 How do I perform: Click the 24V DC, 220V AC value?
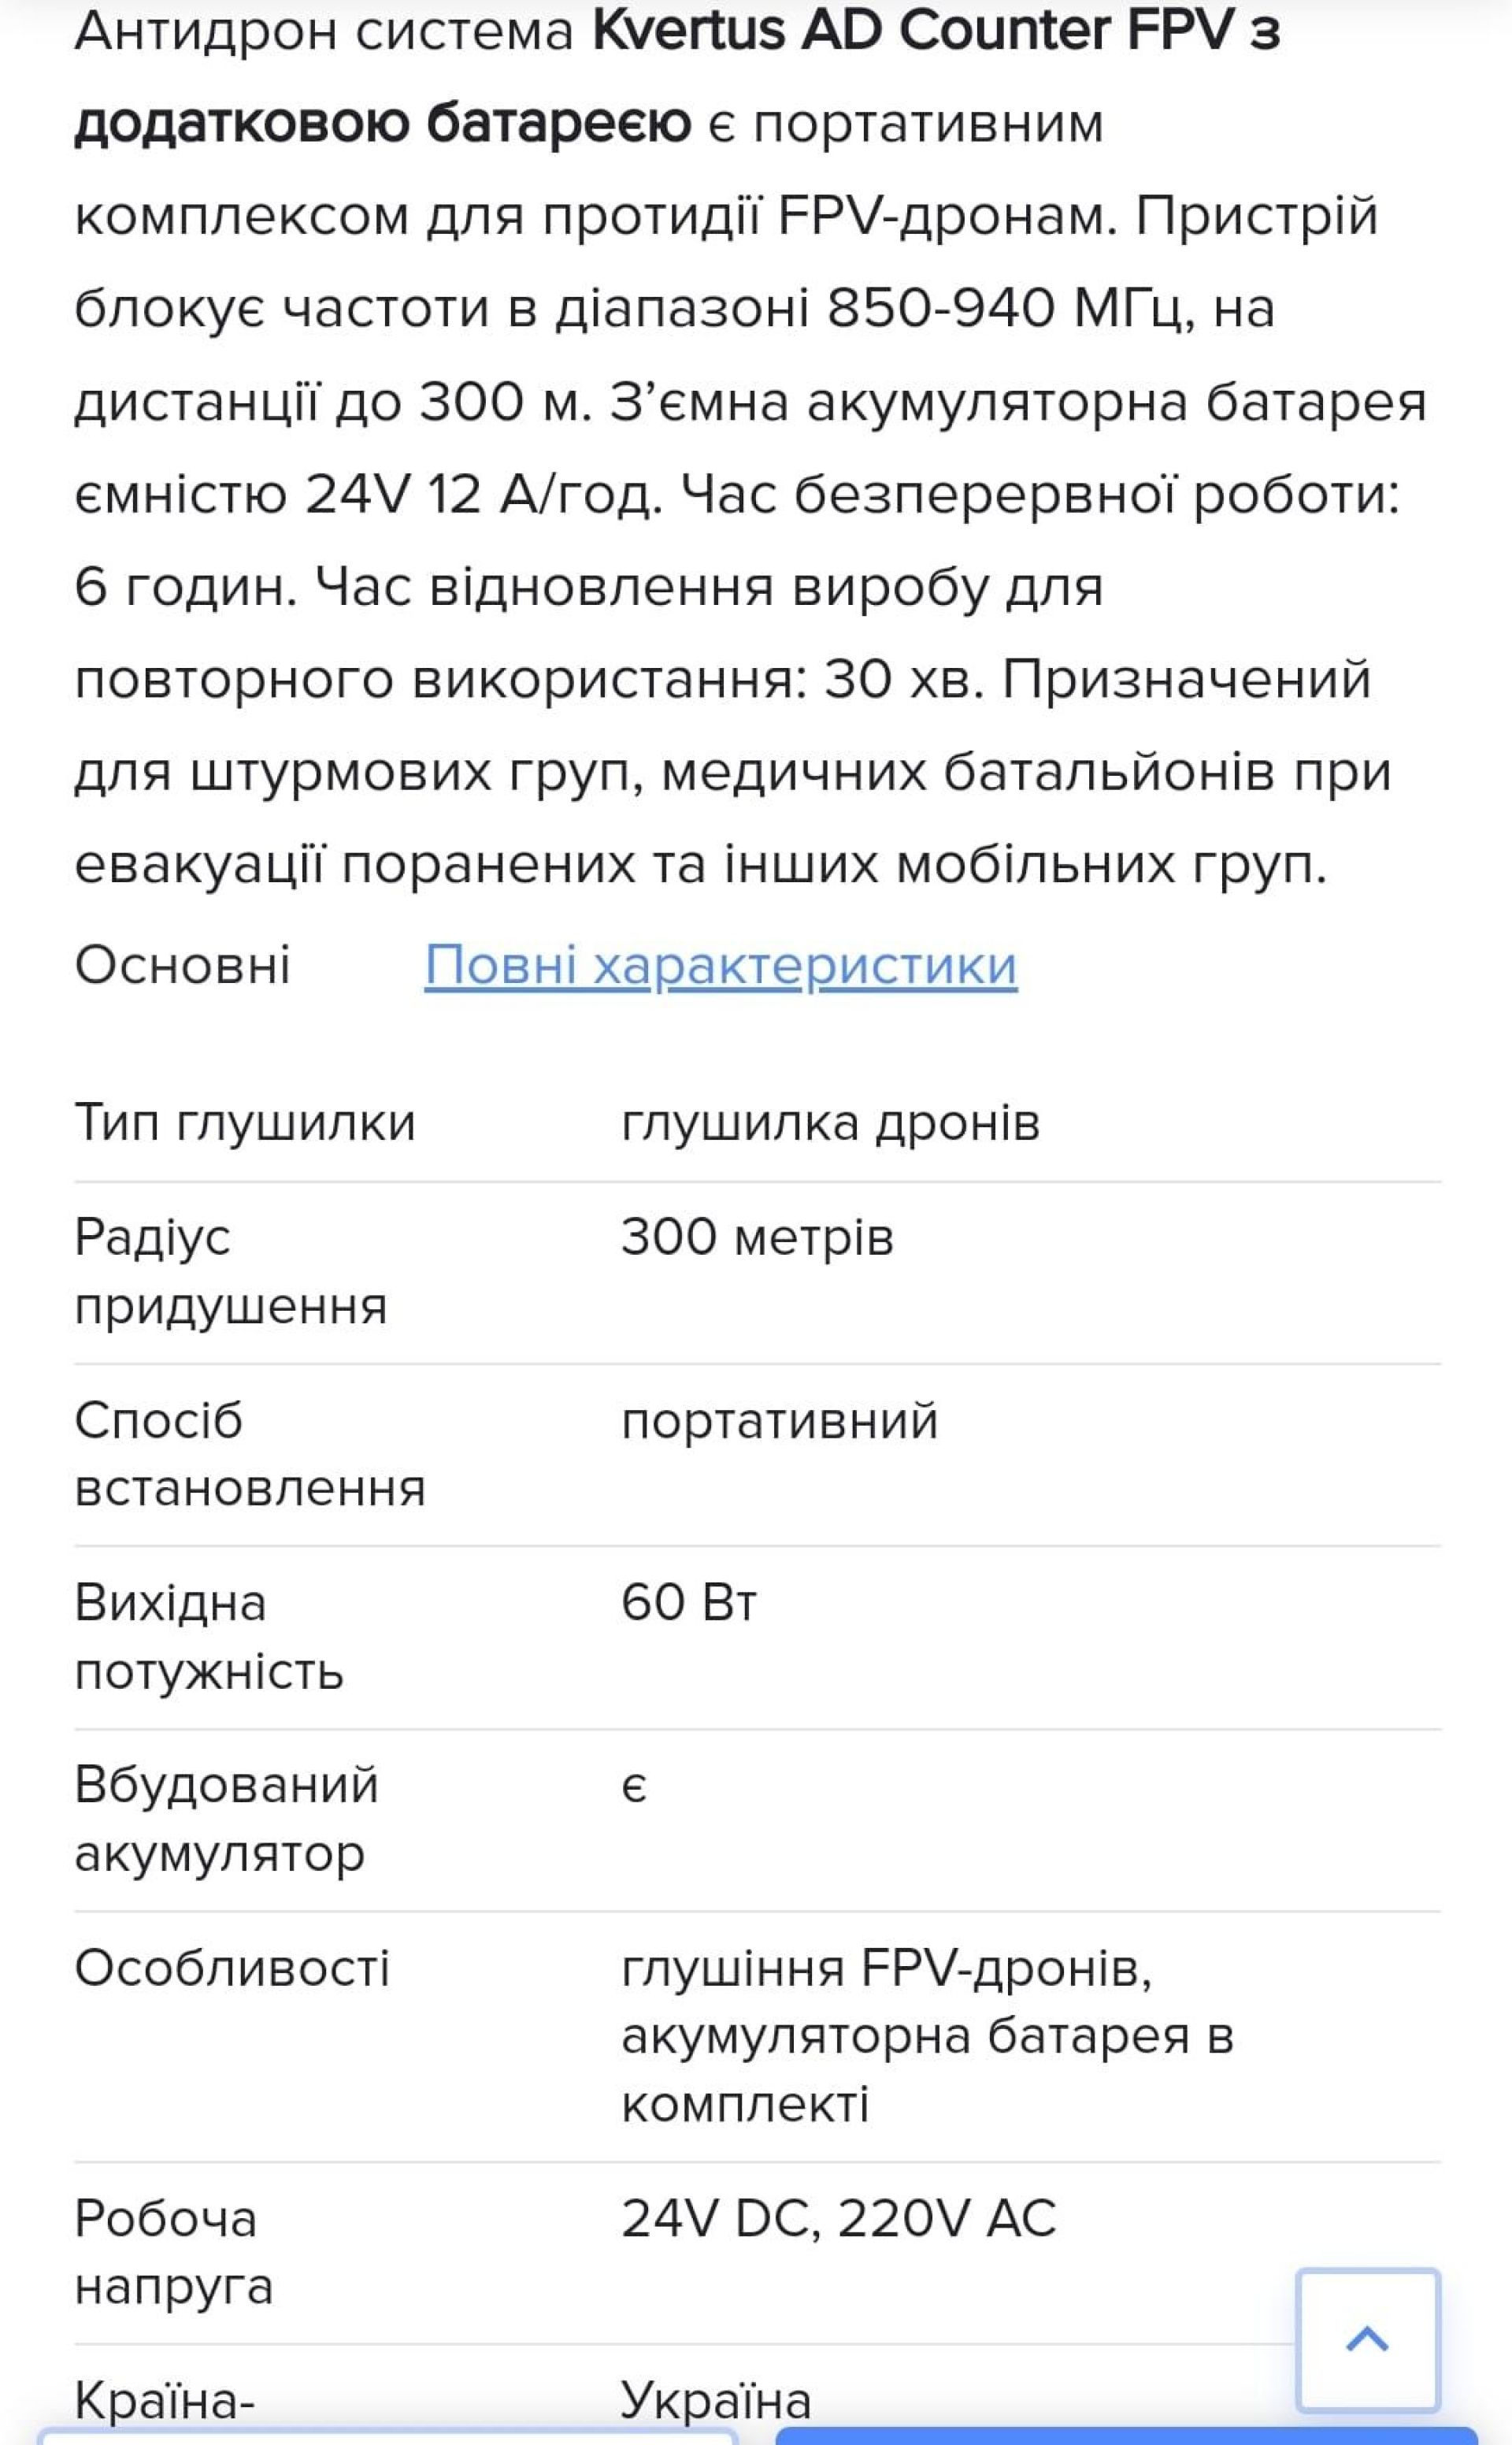tap(838, 2218)
